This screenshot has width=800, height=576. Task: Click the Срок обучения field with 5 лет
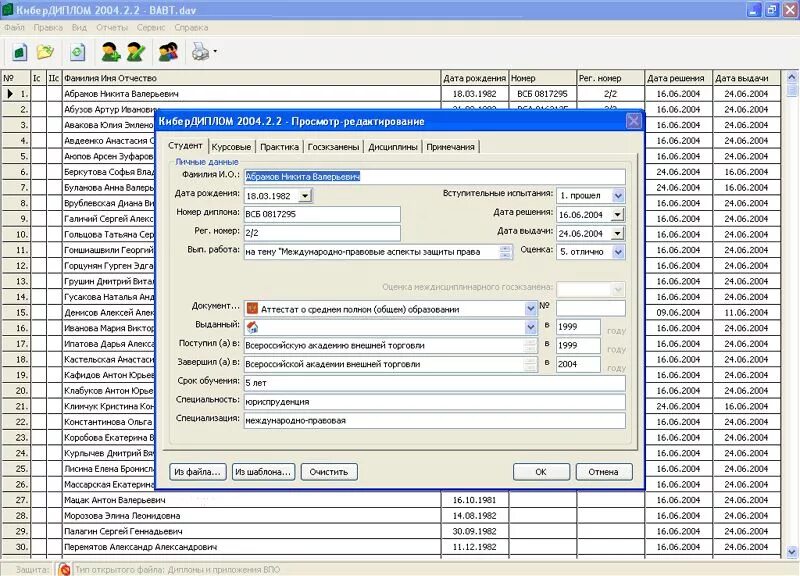[x=434, y=383]
